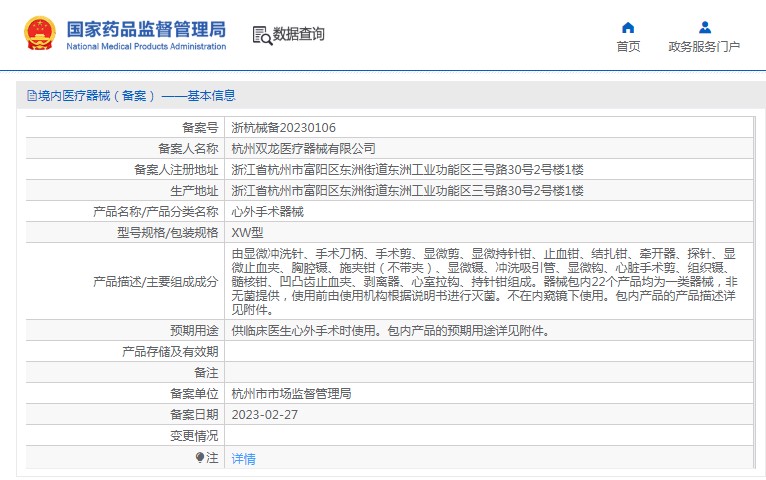Screen dimensions: 766x480
Task: Open the 详情 link
Action: [243, 459]
